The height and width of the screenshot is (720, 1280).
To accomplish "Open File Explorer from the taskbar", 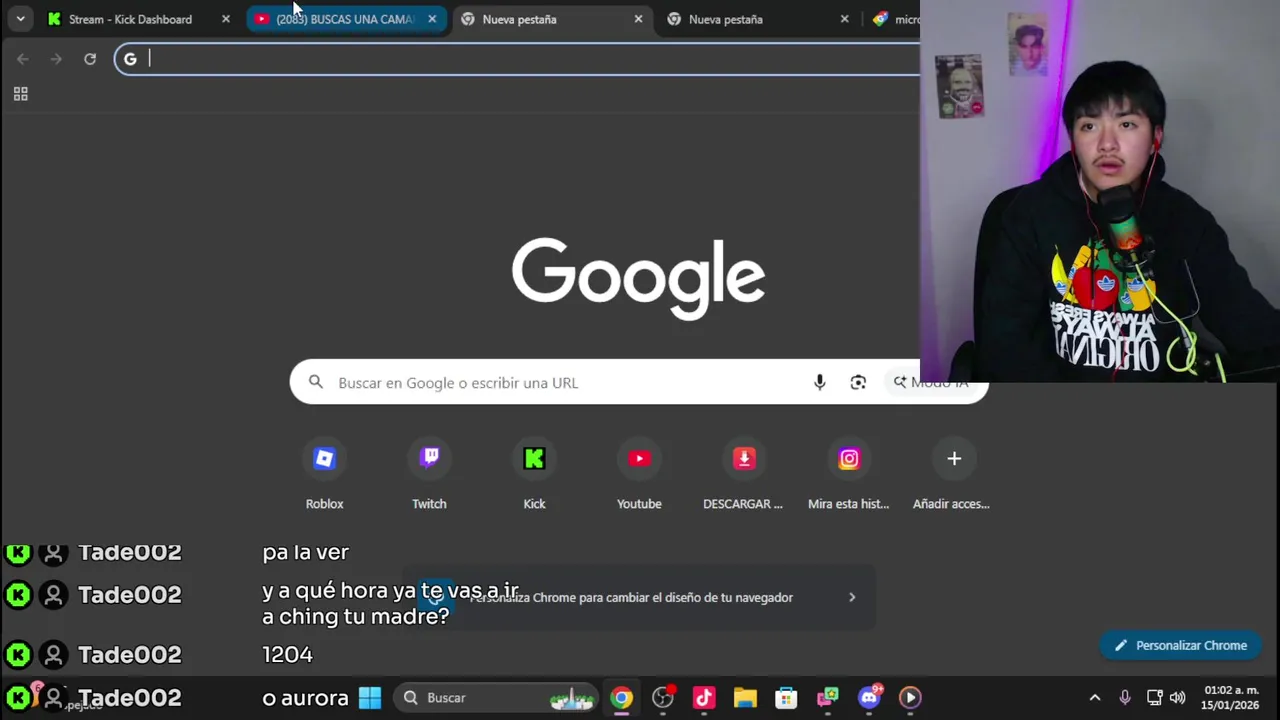I will pyautogui.click(x=745, y=697).
